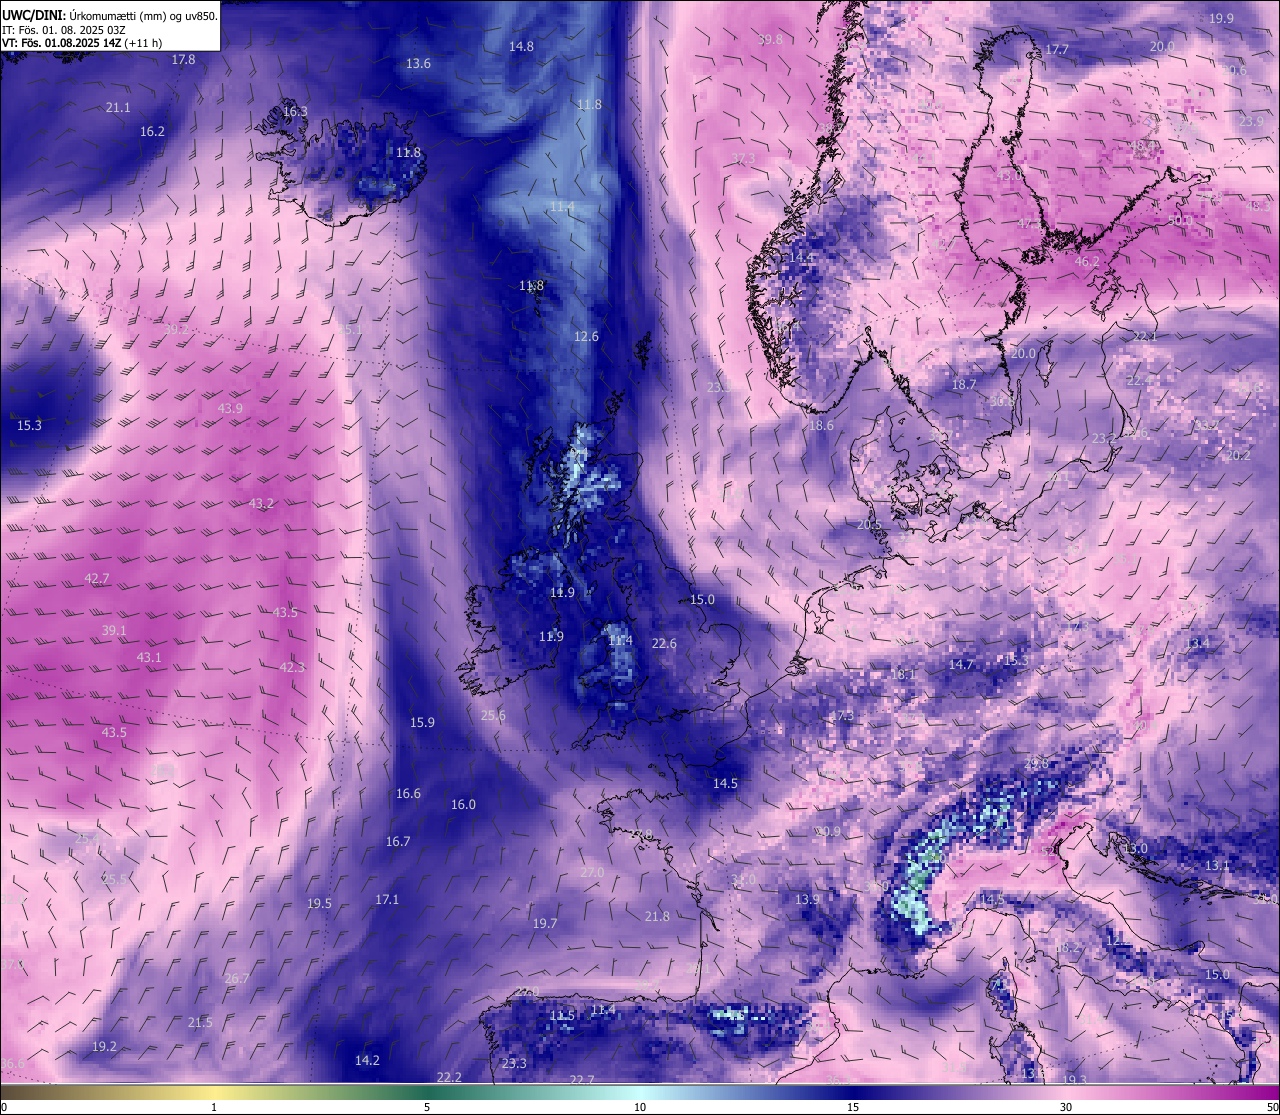Click the value 20.5 over Denmark
This screenshot has width=1280, height=1115.
pos(869,526)
